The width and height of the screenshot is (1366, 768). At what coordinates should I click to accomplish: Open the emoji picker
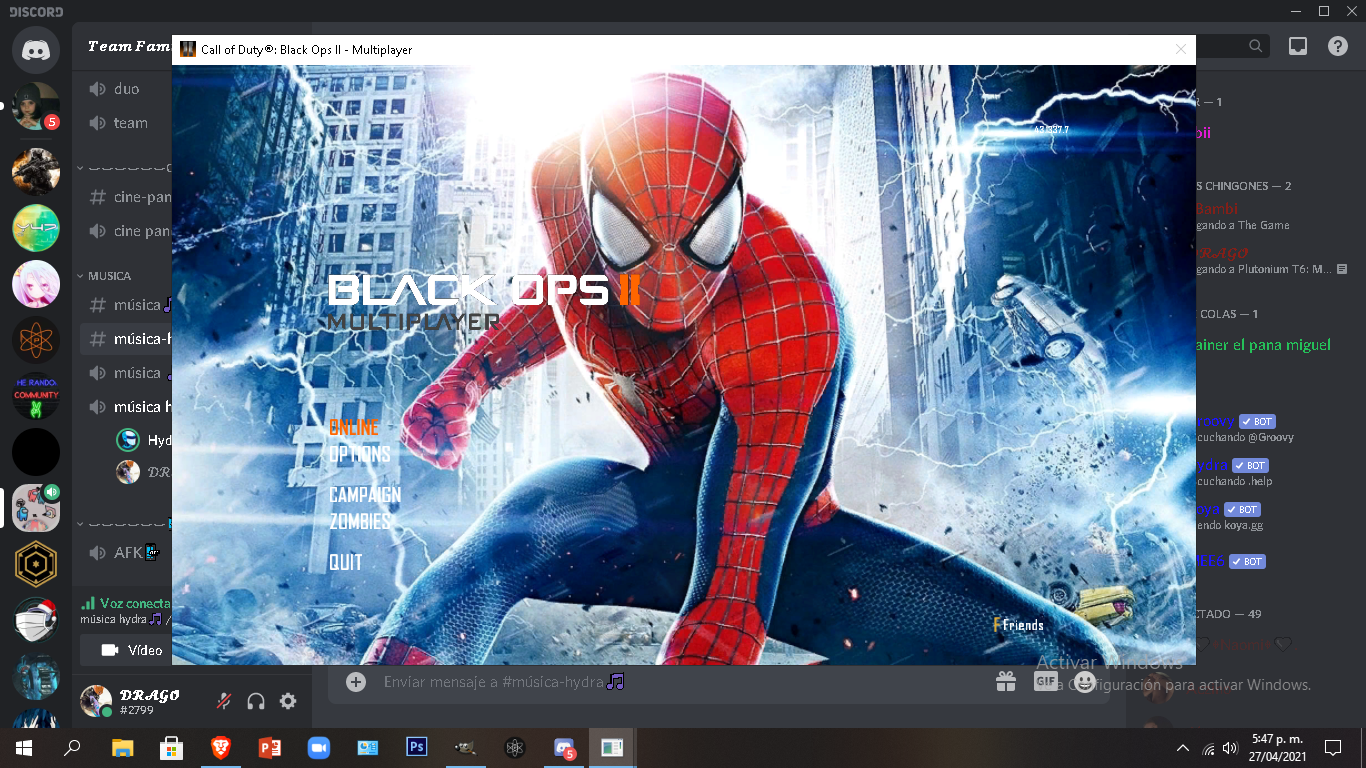coord(1086,682)
